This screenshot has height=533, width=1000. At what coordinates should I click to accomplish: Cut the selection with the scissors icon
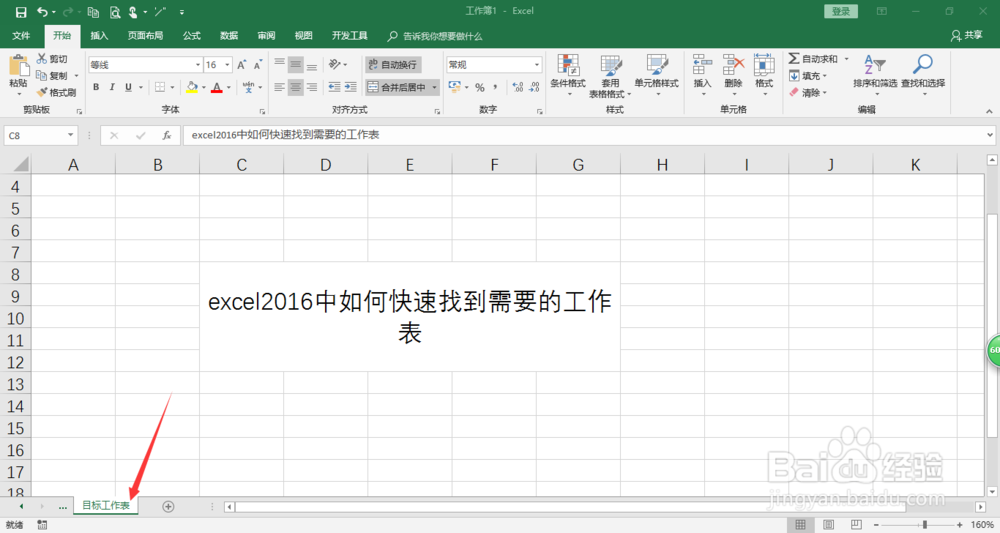(x=42, y=59)
